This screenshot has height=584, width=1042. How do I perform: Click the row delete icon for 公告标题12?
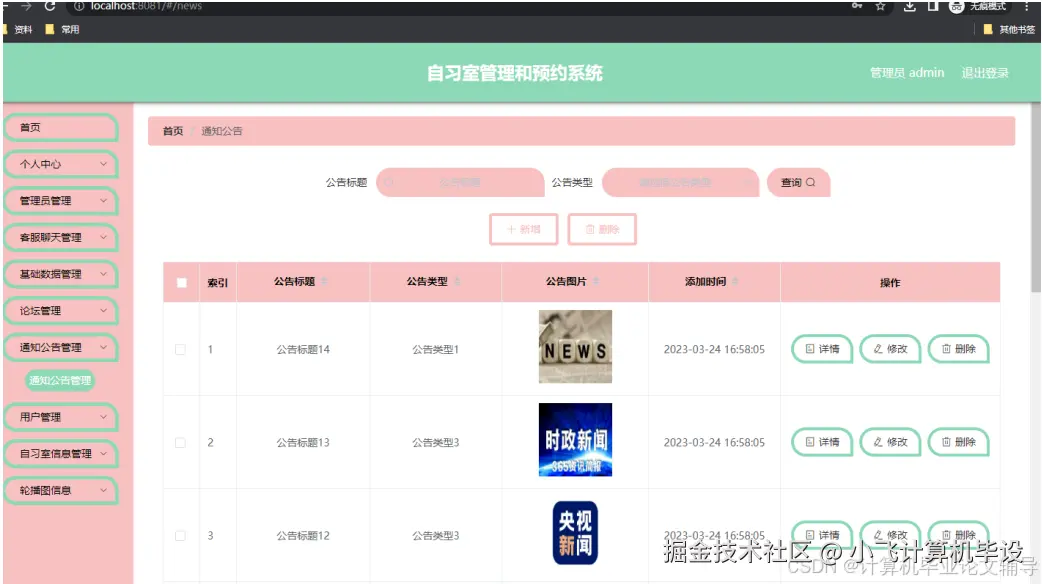[946, 534]
